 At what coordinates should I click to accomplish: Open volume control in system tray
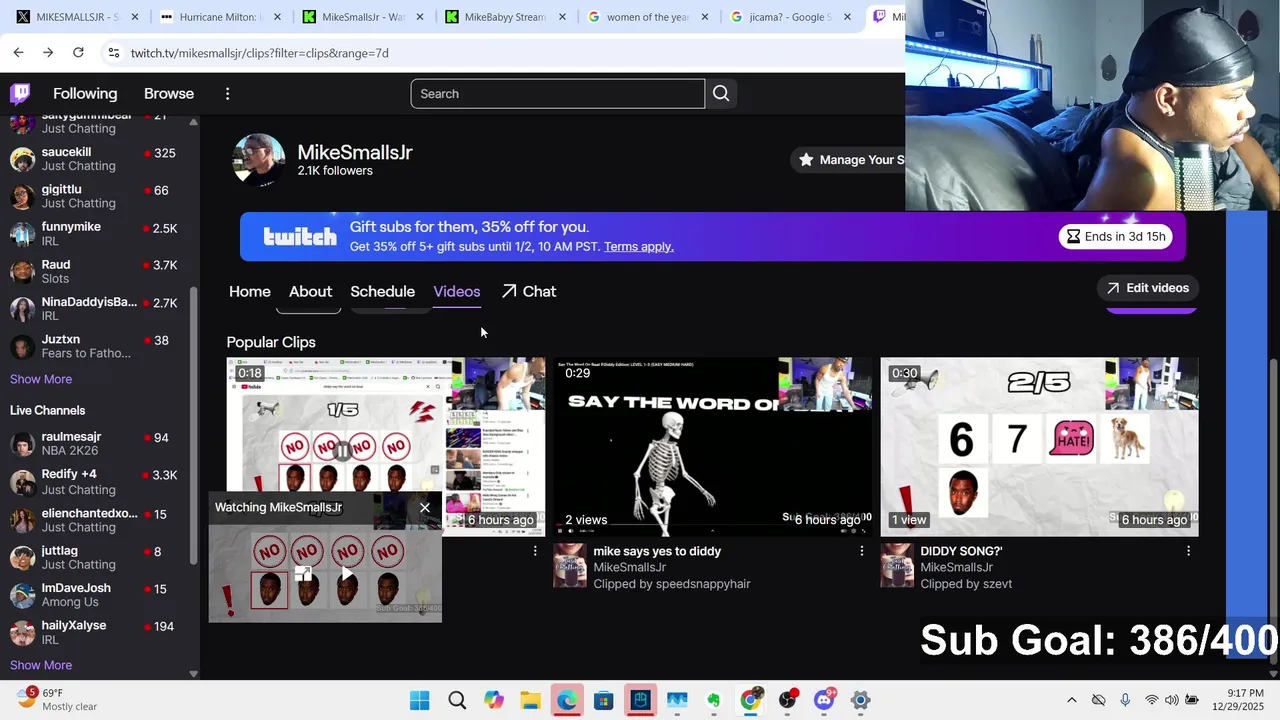[1172, 700]
